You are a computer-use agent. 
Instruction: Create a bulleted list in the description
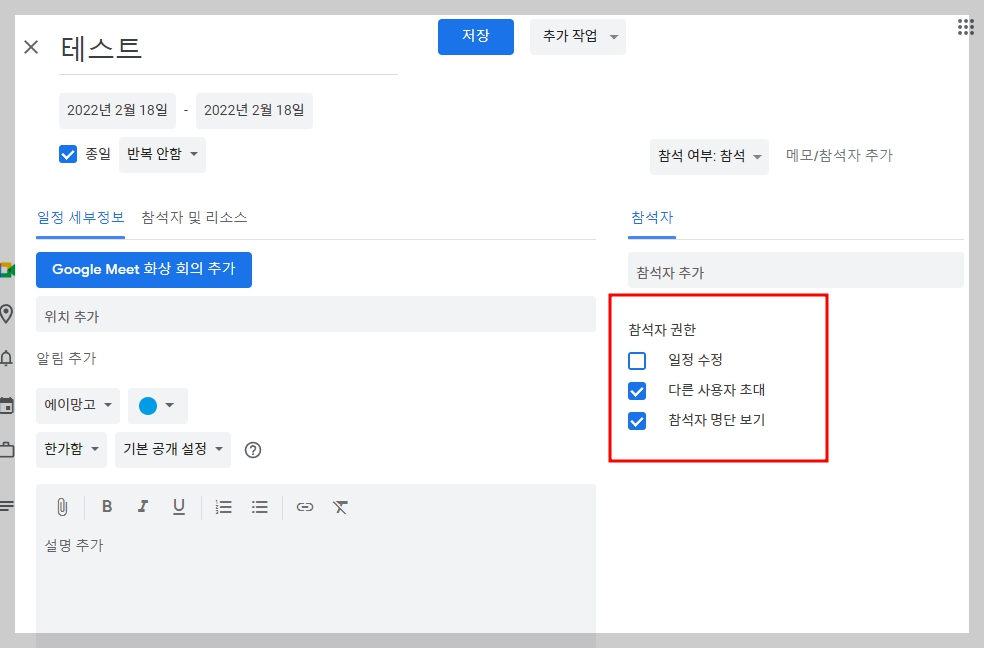[259, 507]
